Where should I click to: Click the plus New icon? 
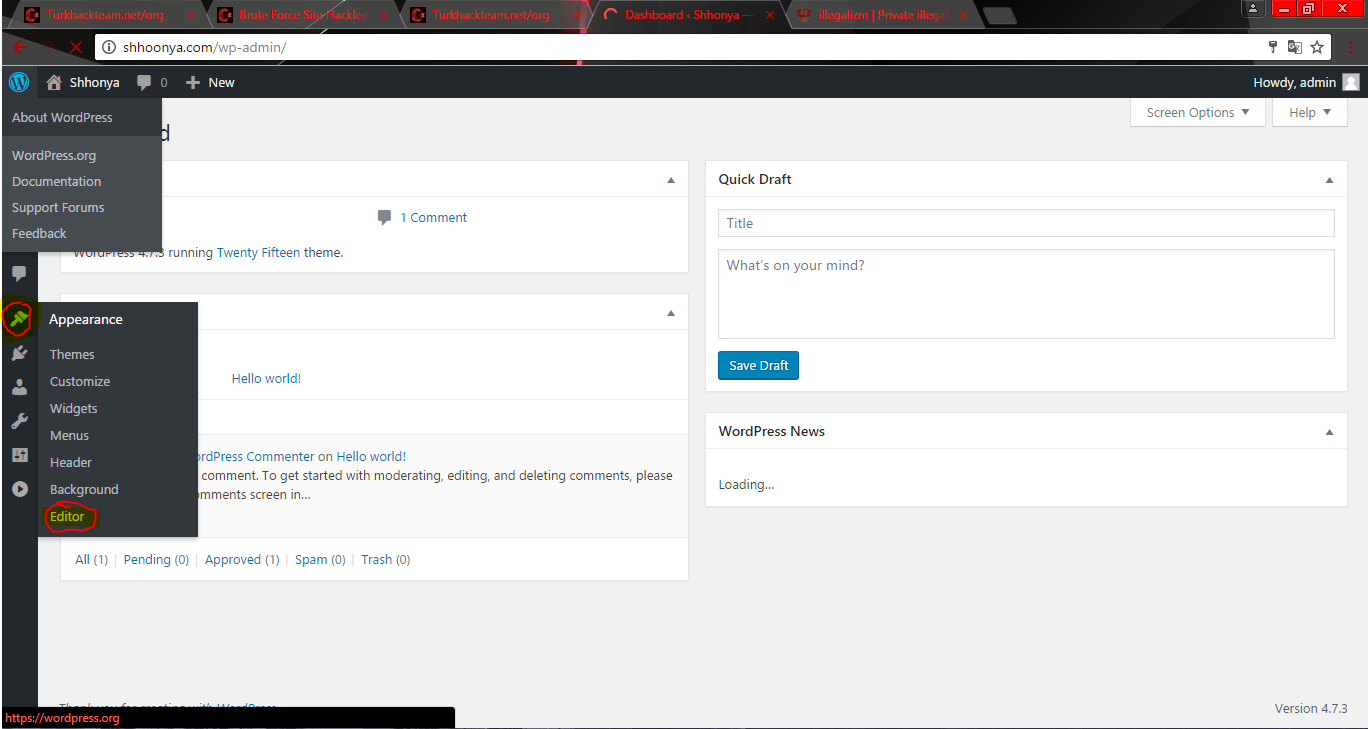(x=193, y=82)
